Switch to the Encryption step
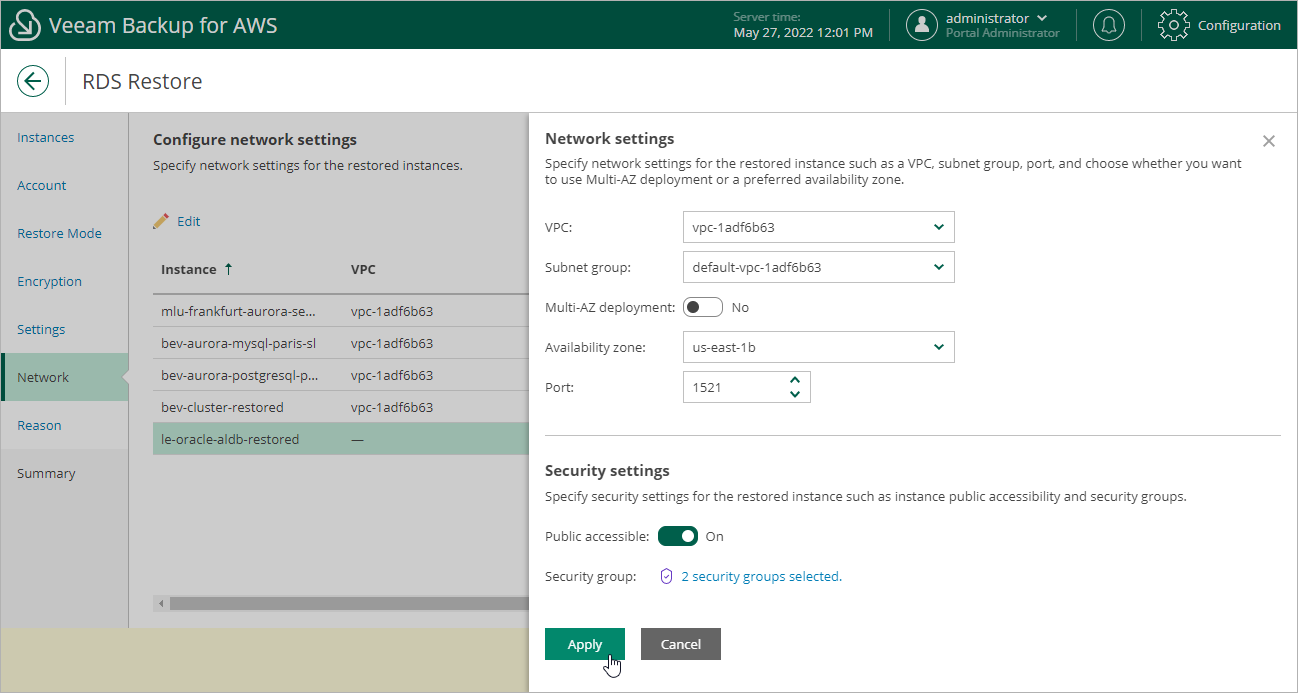 pyautogui.click(x=49, y=281)
